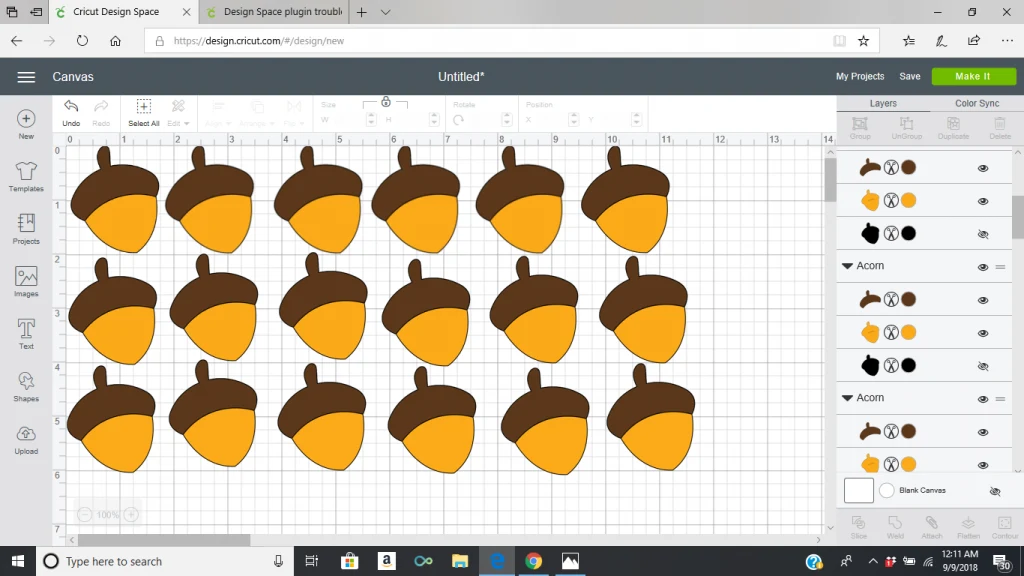The height and width of the screenshot is (576, 1024).
Task: Collapse the second Acorn layer group
Action: (x=847, y=398)
